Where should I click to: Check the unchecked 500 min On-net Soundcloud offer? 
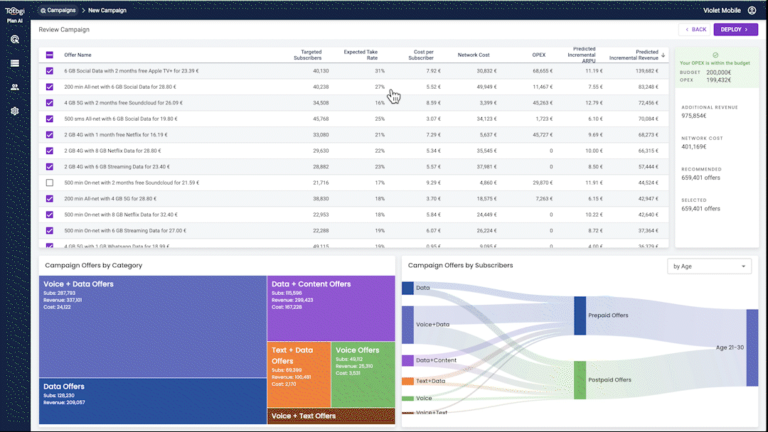click(x=50, y=183)
